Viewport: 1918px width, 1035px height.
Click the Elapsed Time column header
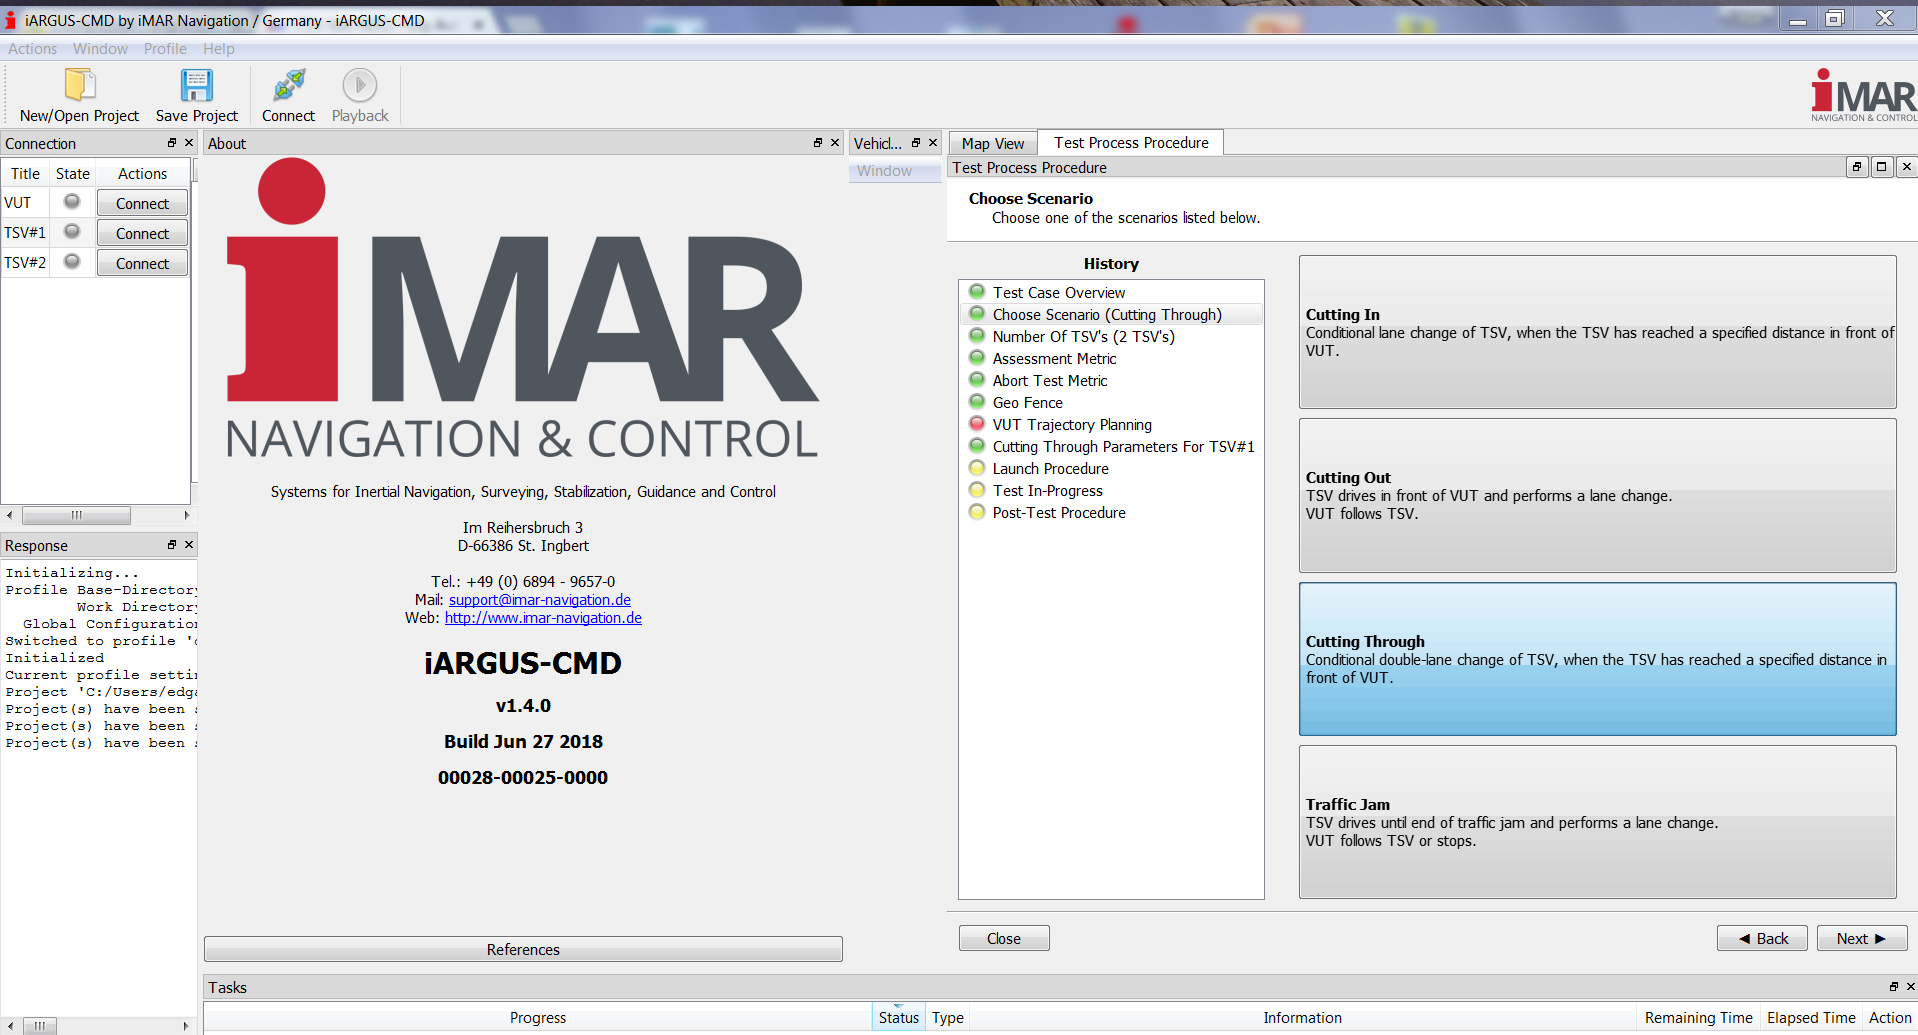[x=1811, y=1017]
